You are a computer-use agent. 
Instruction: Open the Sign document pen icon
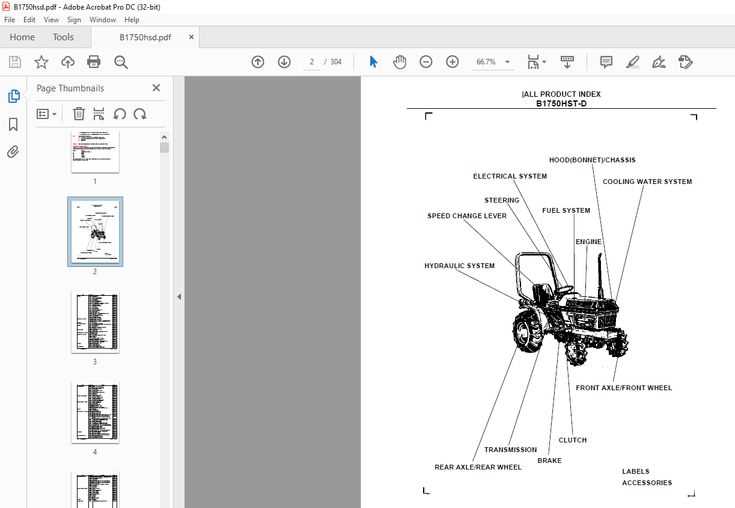659,62
